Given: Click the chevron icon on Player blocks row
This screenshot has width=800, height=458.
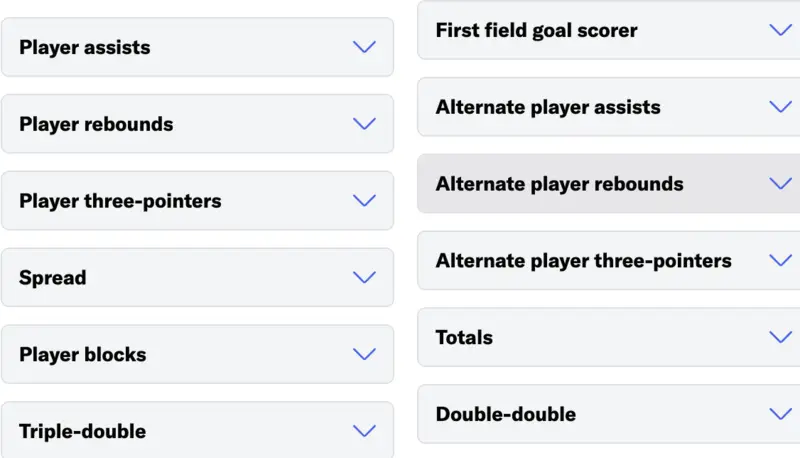Looking at the screenshot, I should click(364, 355).
